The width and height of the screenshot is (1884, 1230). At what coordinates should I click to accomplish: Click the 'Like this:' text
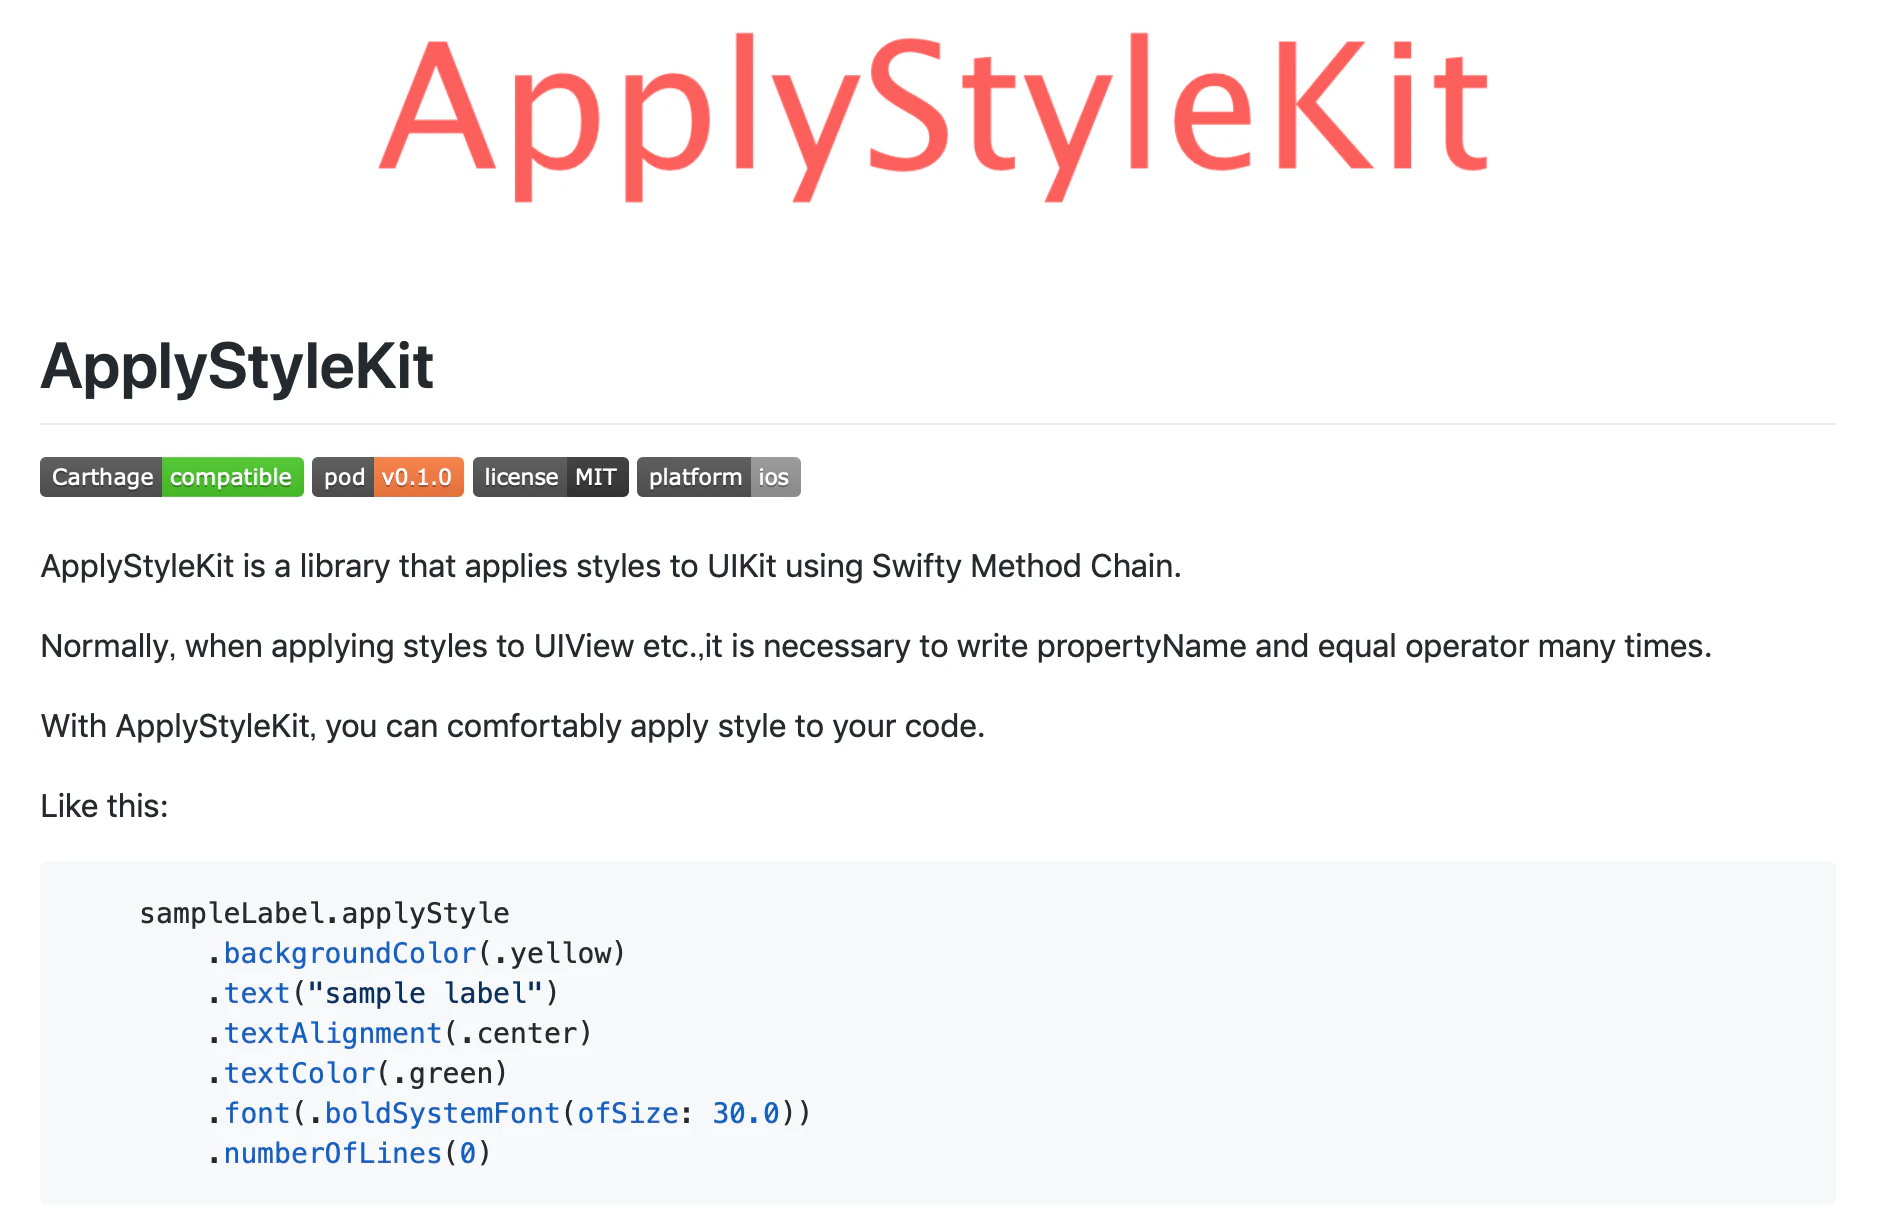click(x=104, y=806)
